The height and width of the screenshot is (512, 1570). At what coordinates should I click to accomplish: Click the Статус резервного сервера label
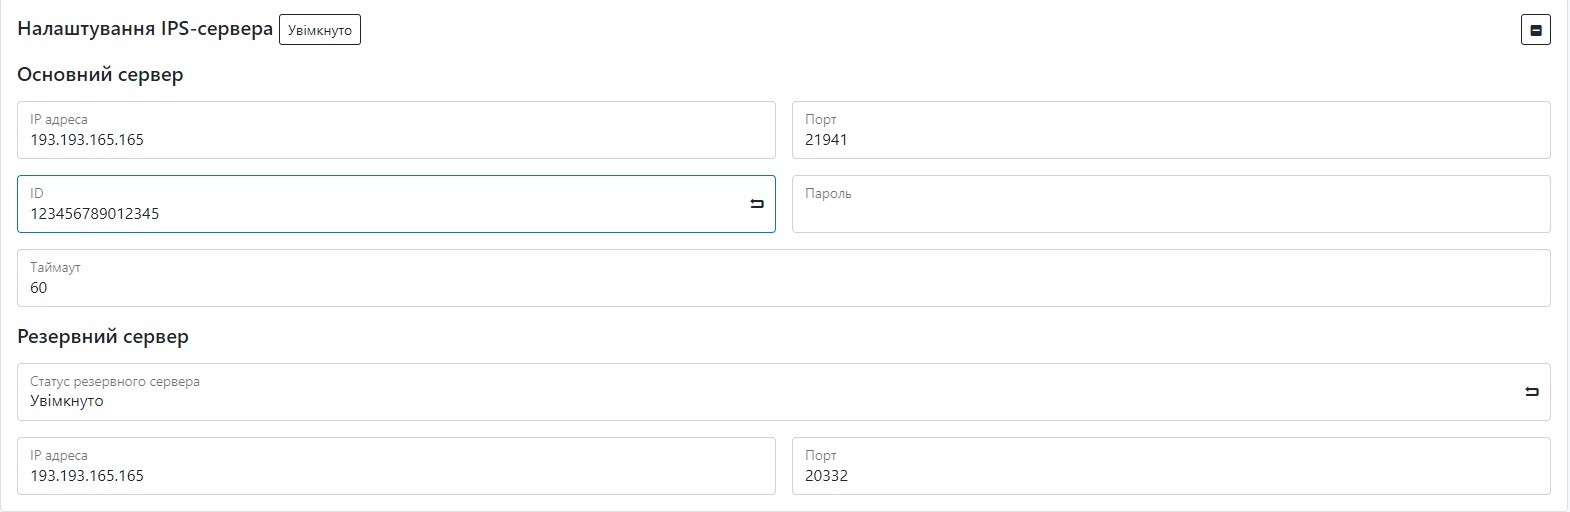click(x=115, y=381)
